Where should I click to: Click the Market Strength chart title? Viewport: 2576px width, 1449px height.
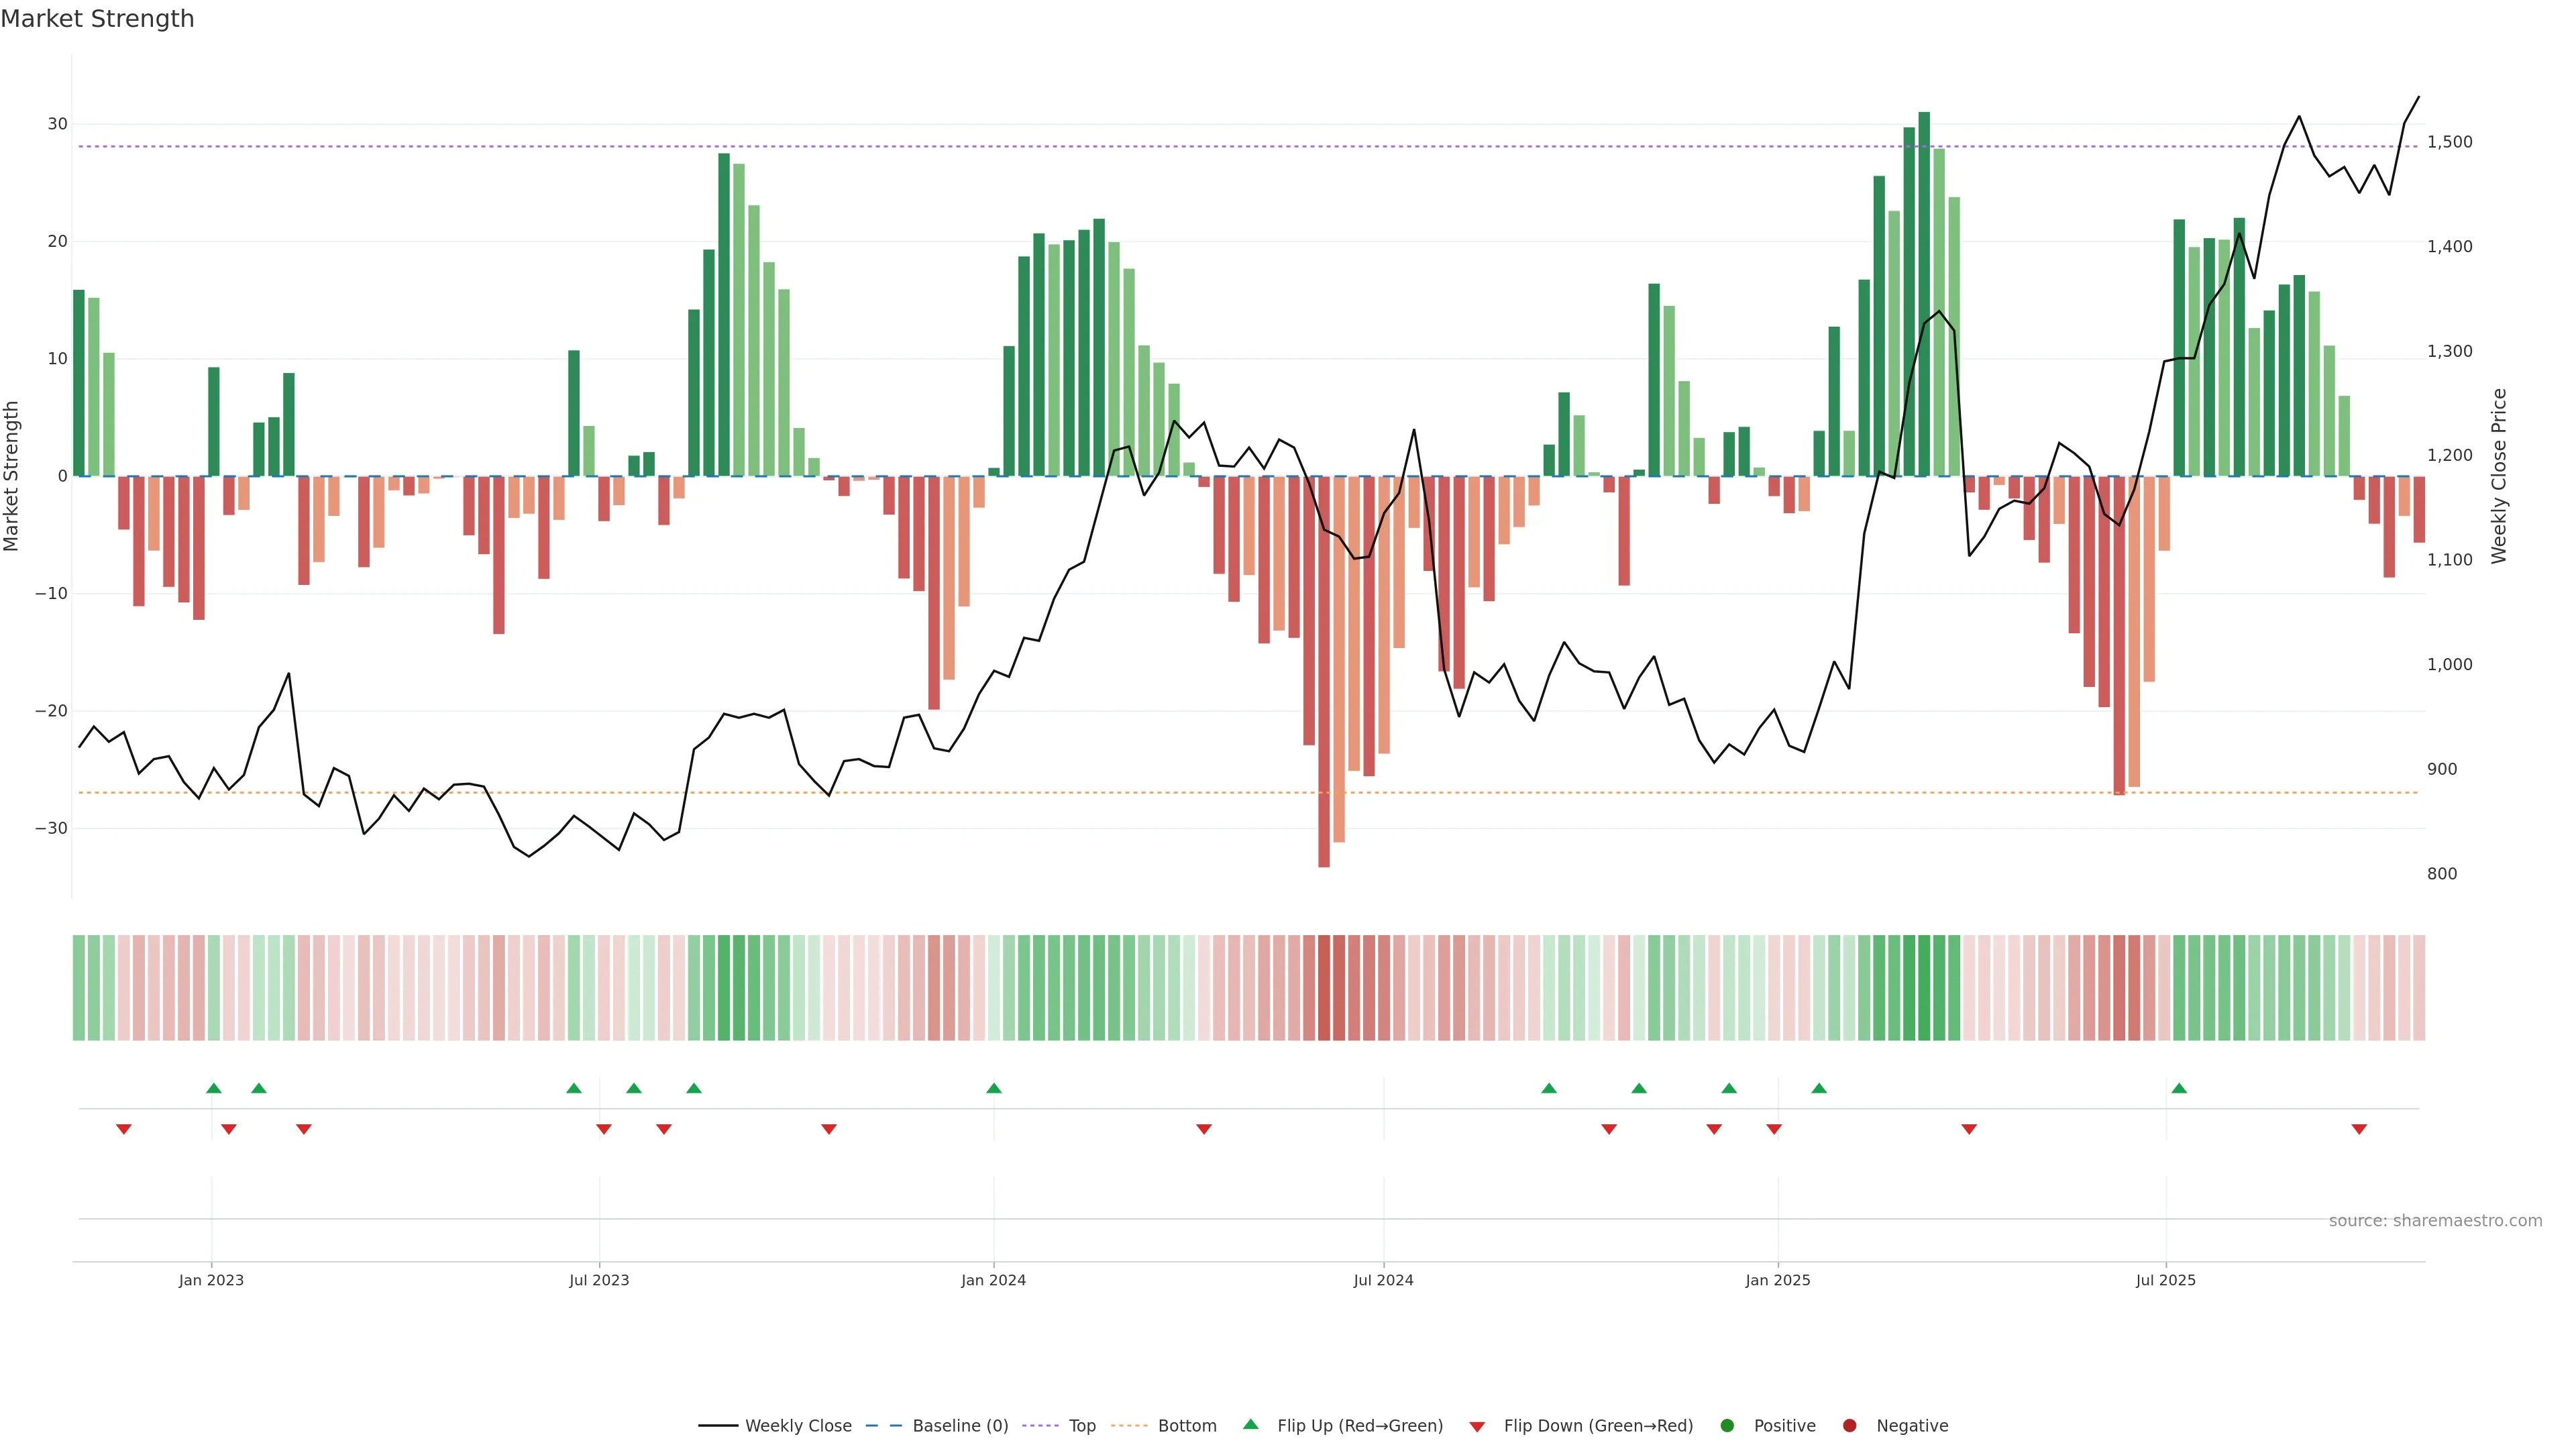coord(97,19)
